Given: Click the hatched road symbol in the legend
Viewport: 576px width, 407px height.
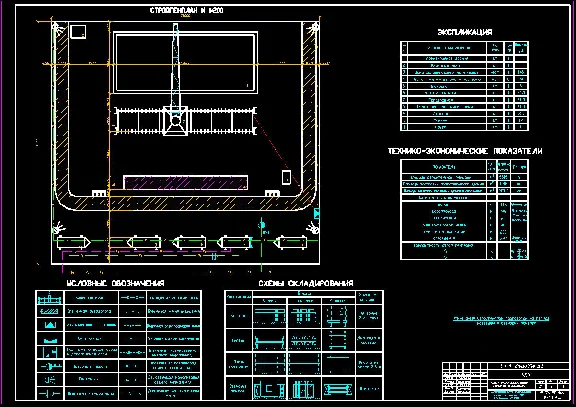Looking at the screenshot, I should click(50, 311).
